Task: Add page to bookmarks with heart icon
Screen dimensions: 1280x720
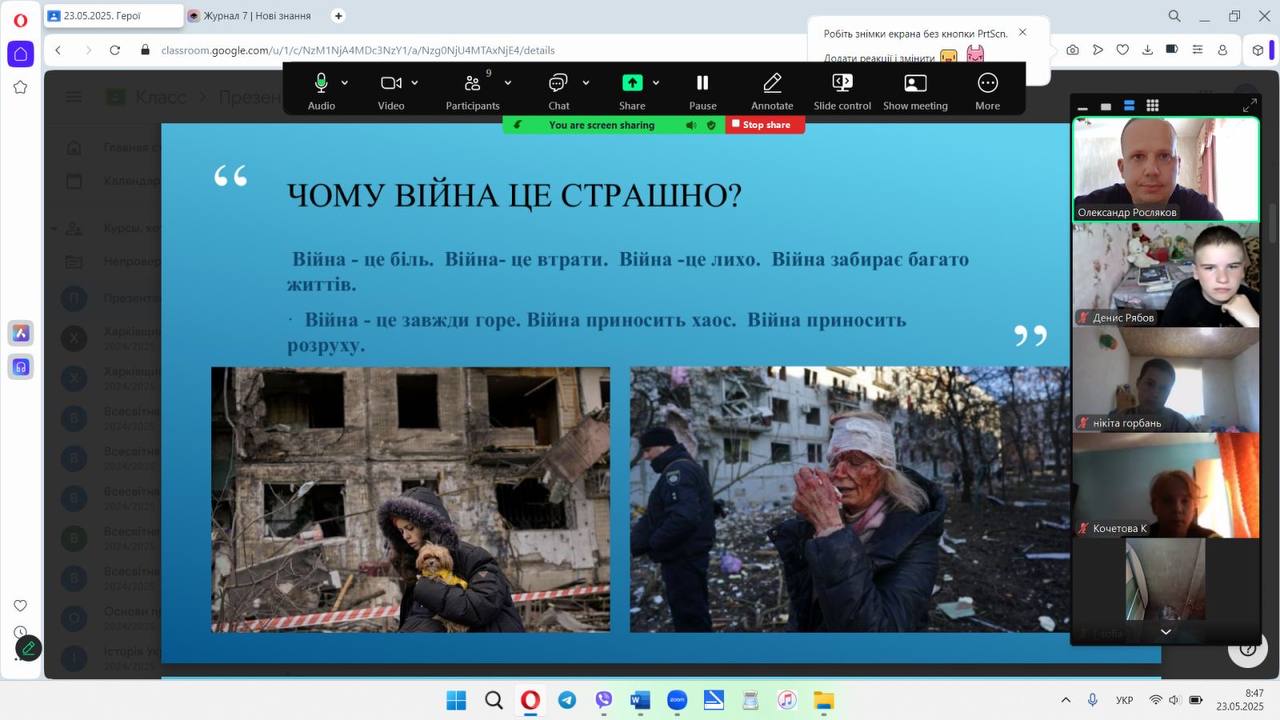Action: [1123, 50]
